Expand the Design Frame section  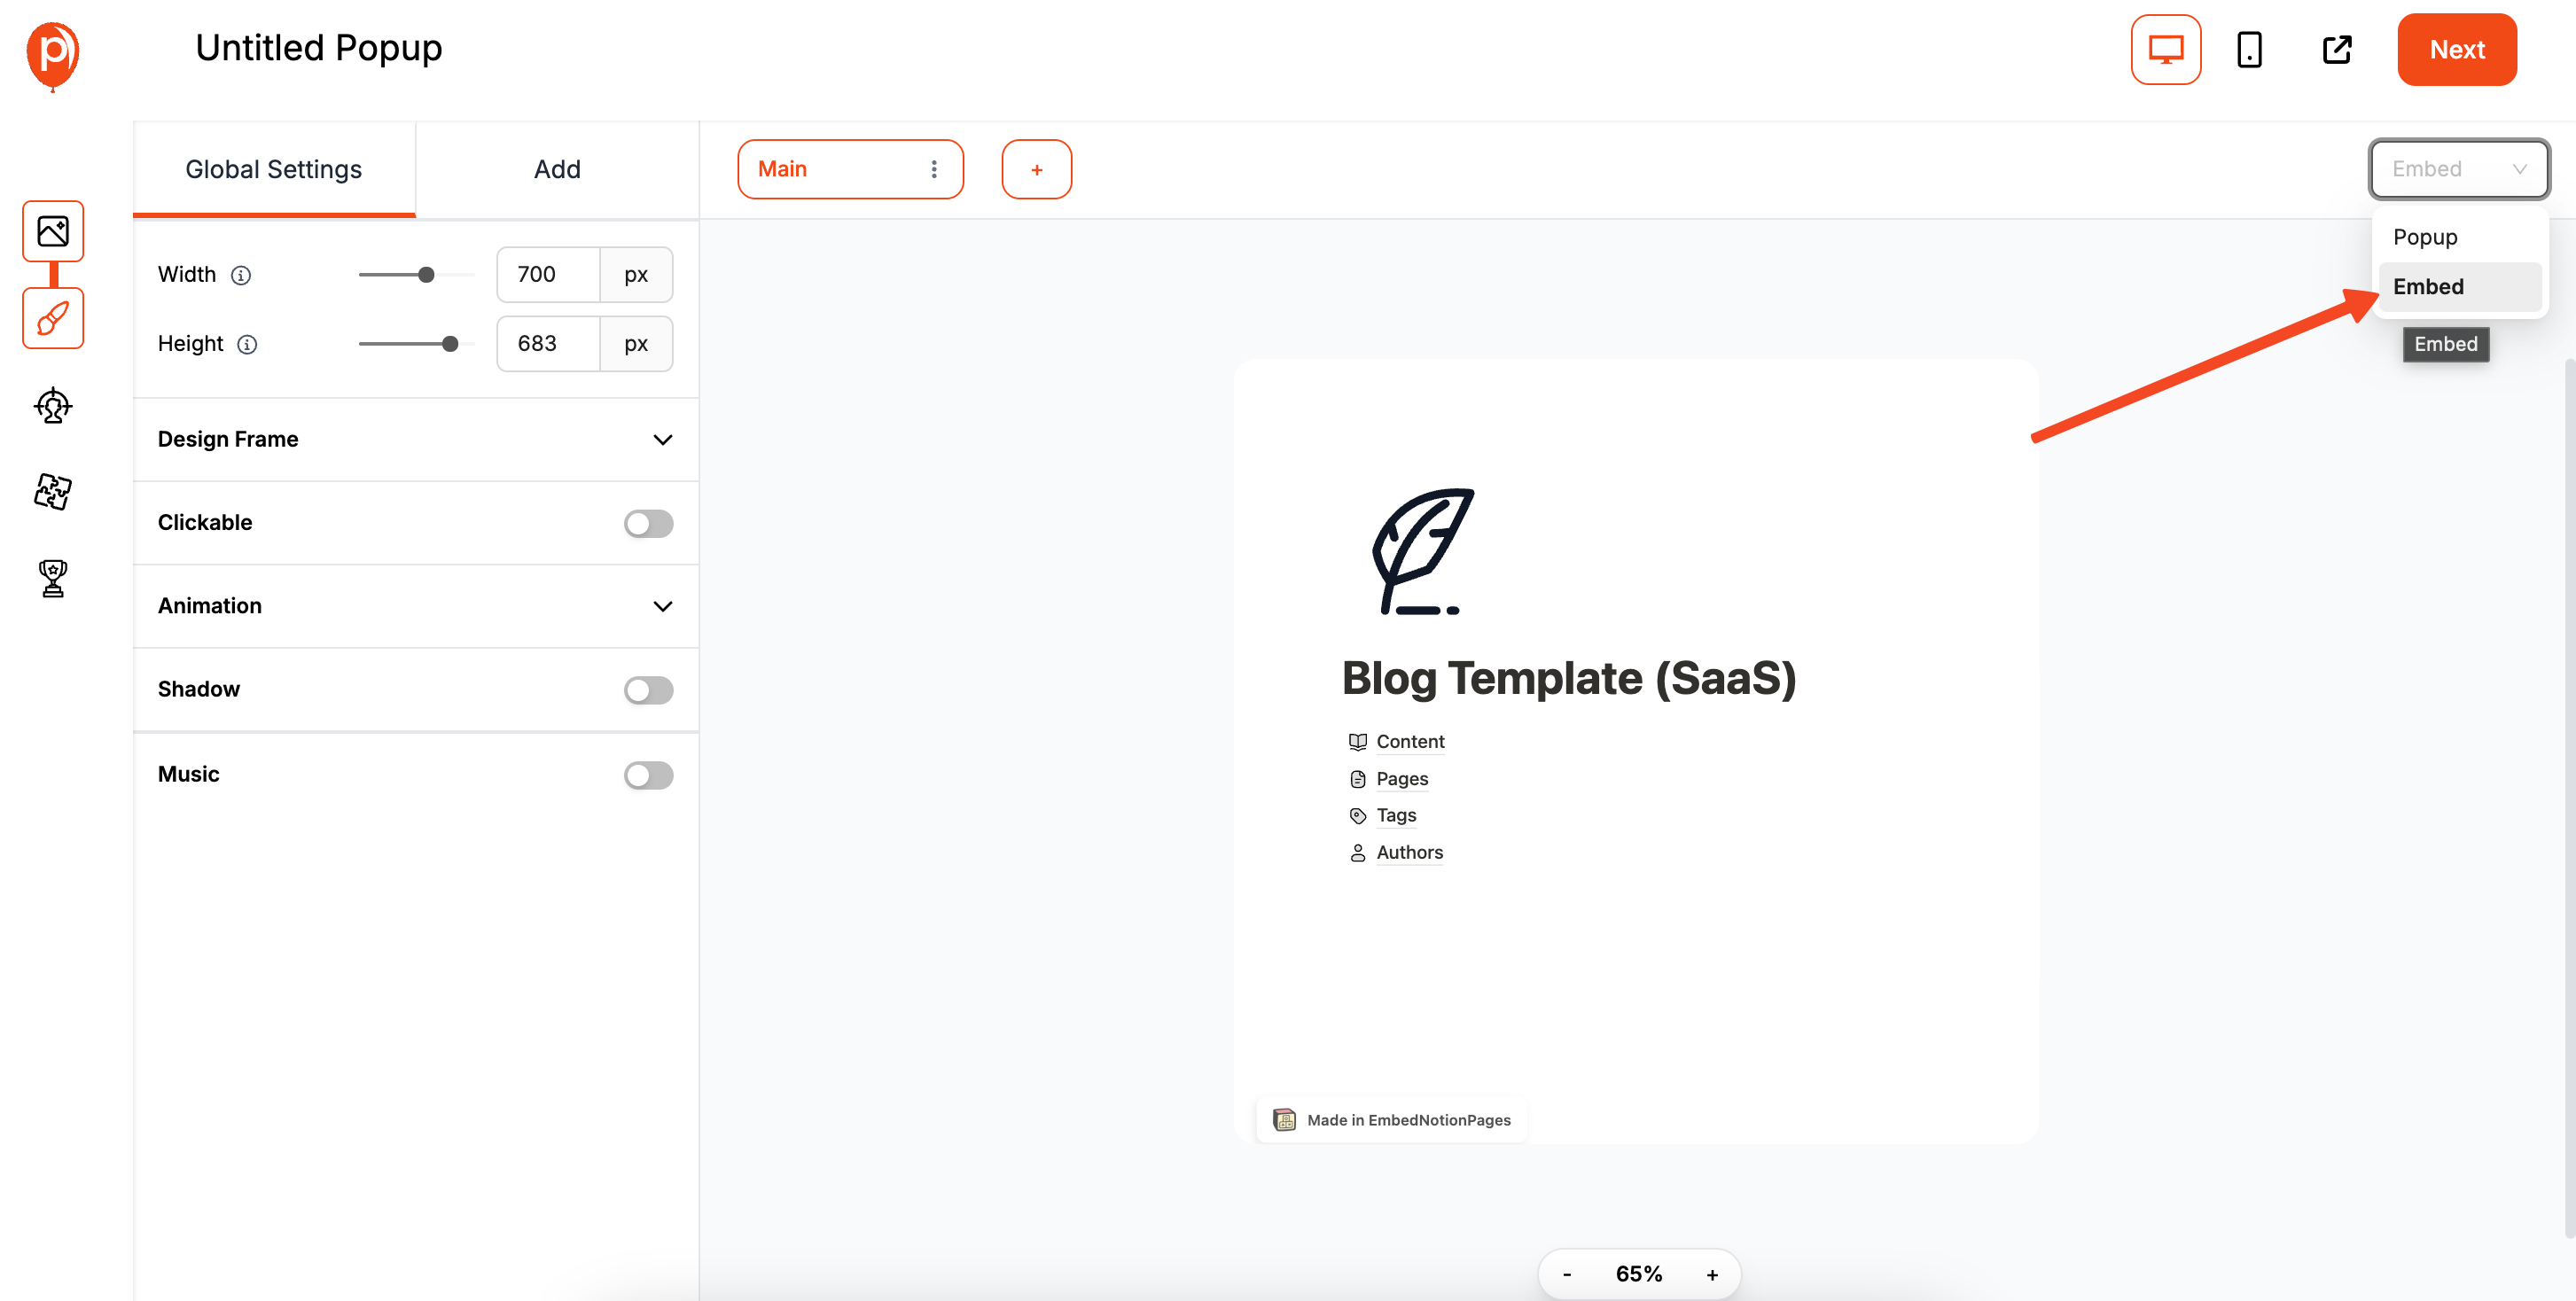[x=415, y=440]
